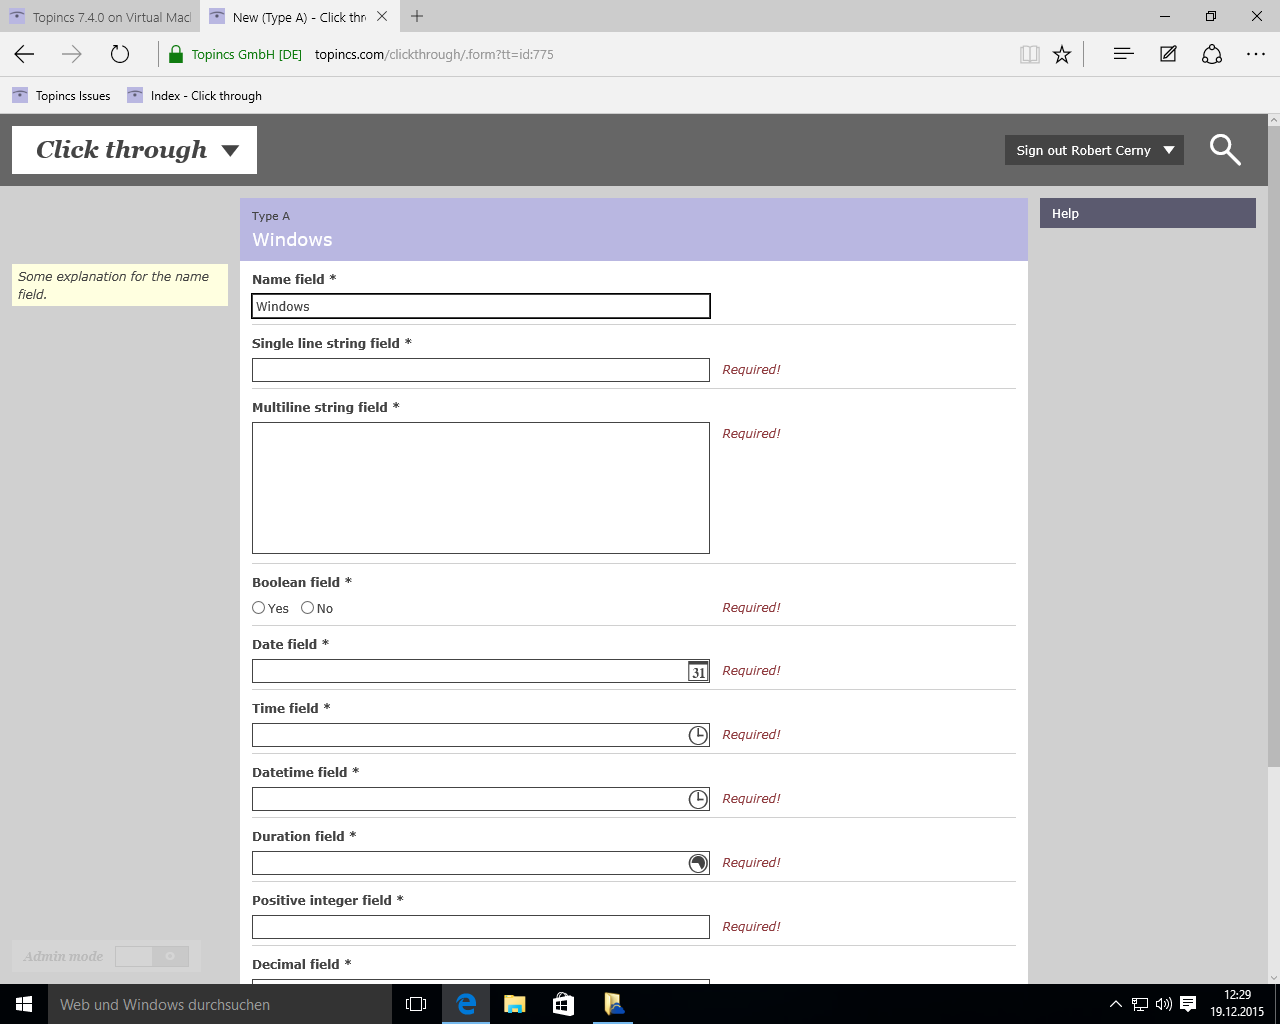The image size is (1280, 1024).
Task: Open the browser Reading view icon
Action: (1029, 55)
